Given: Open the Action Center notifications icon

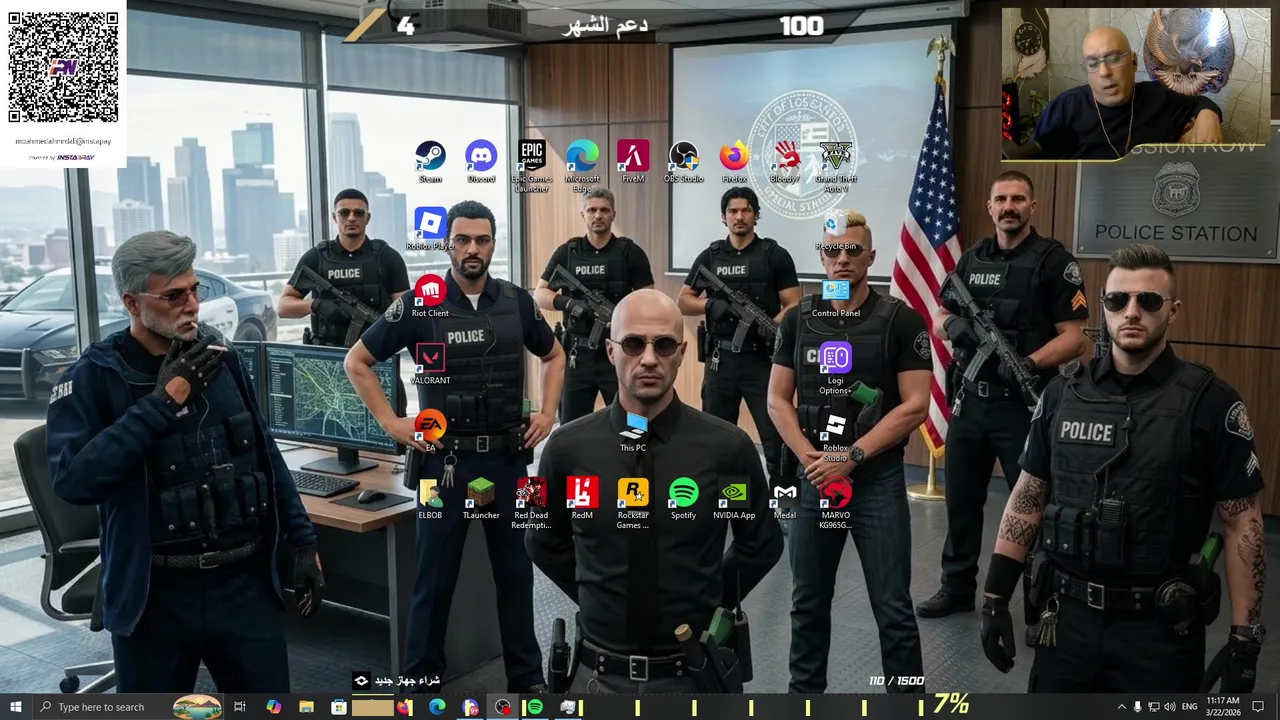Looking at the screenshot, I should coord(1258,707).
